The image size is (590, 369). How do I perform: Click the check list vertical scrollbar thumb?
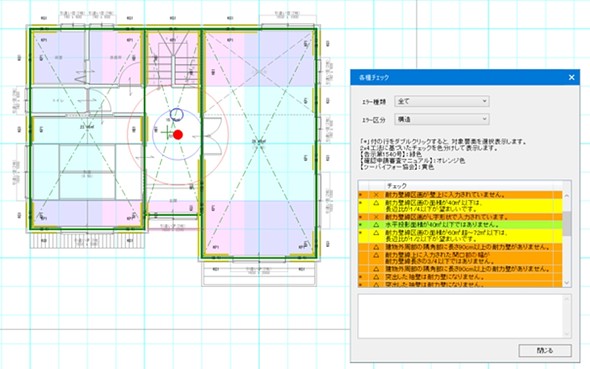click(567, 223)
